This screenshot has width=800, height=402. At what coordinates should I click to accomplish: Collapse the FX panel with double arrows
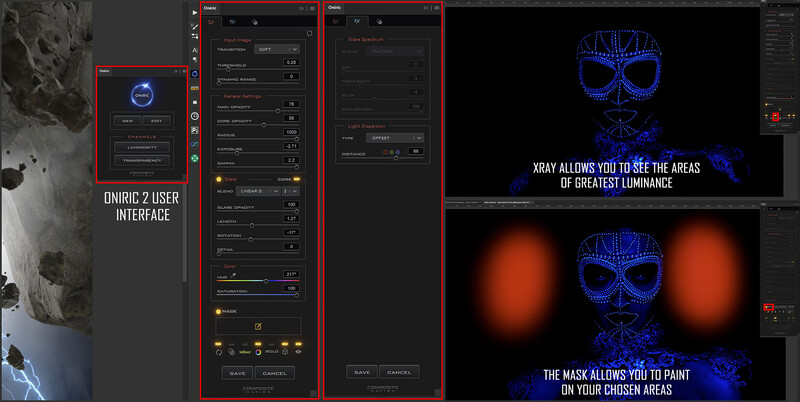pyautogui.click(x=426, y=8)
